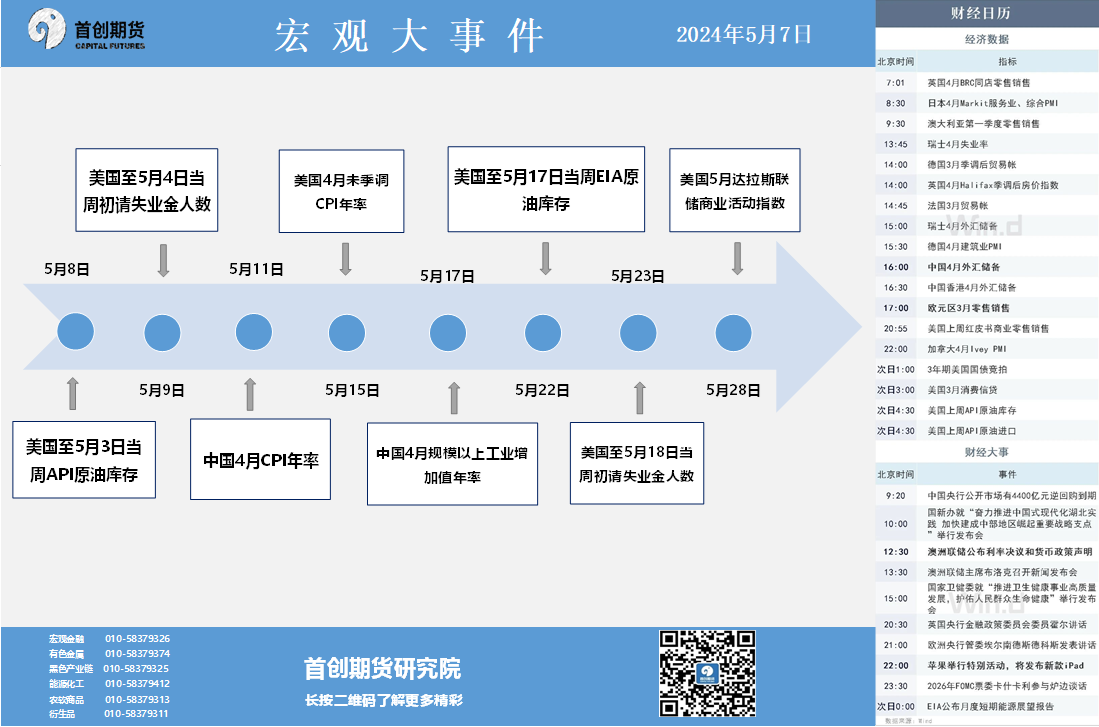Click the 能源化工 phone number 010-58379412
Screen dimensions: 1099x727
pos(137,684)
